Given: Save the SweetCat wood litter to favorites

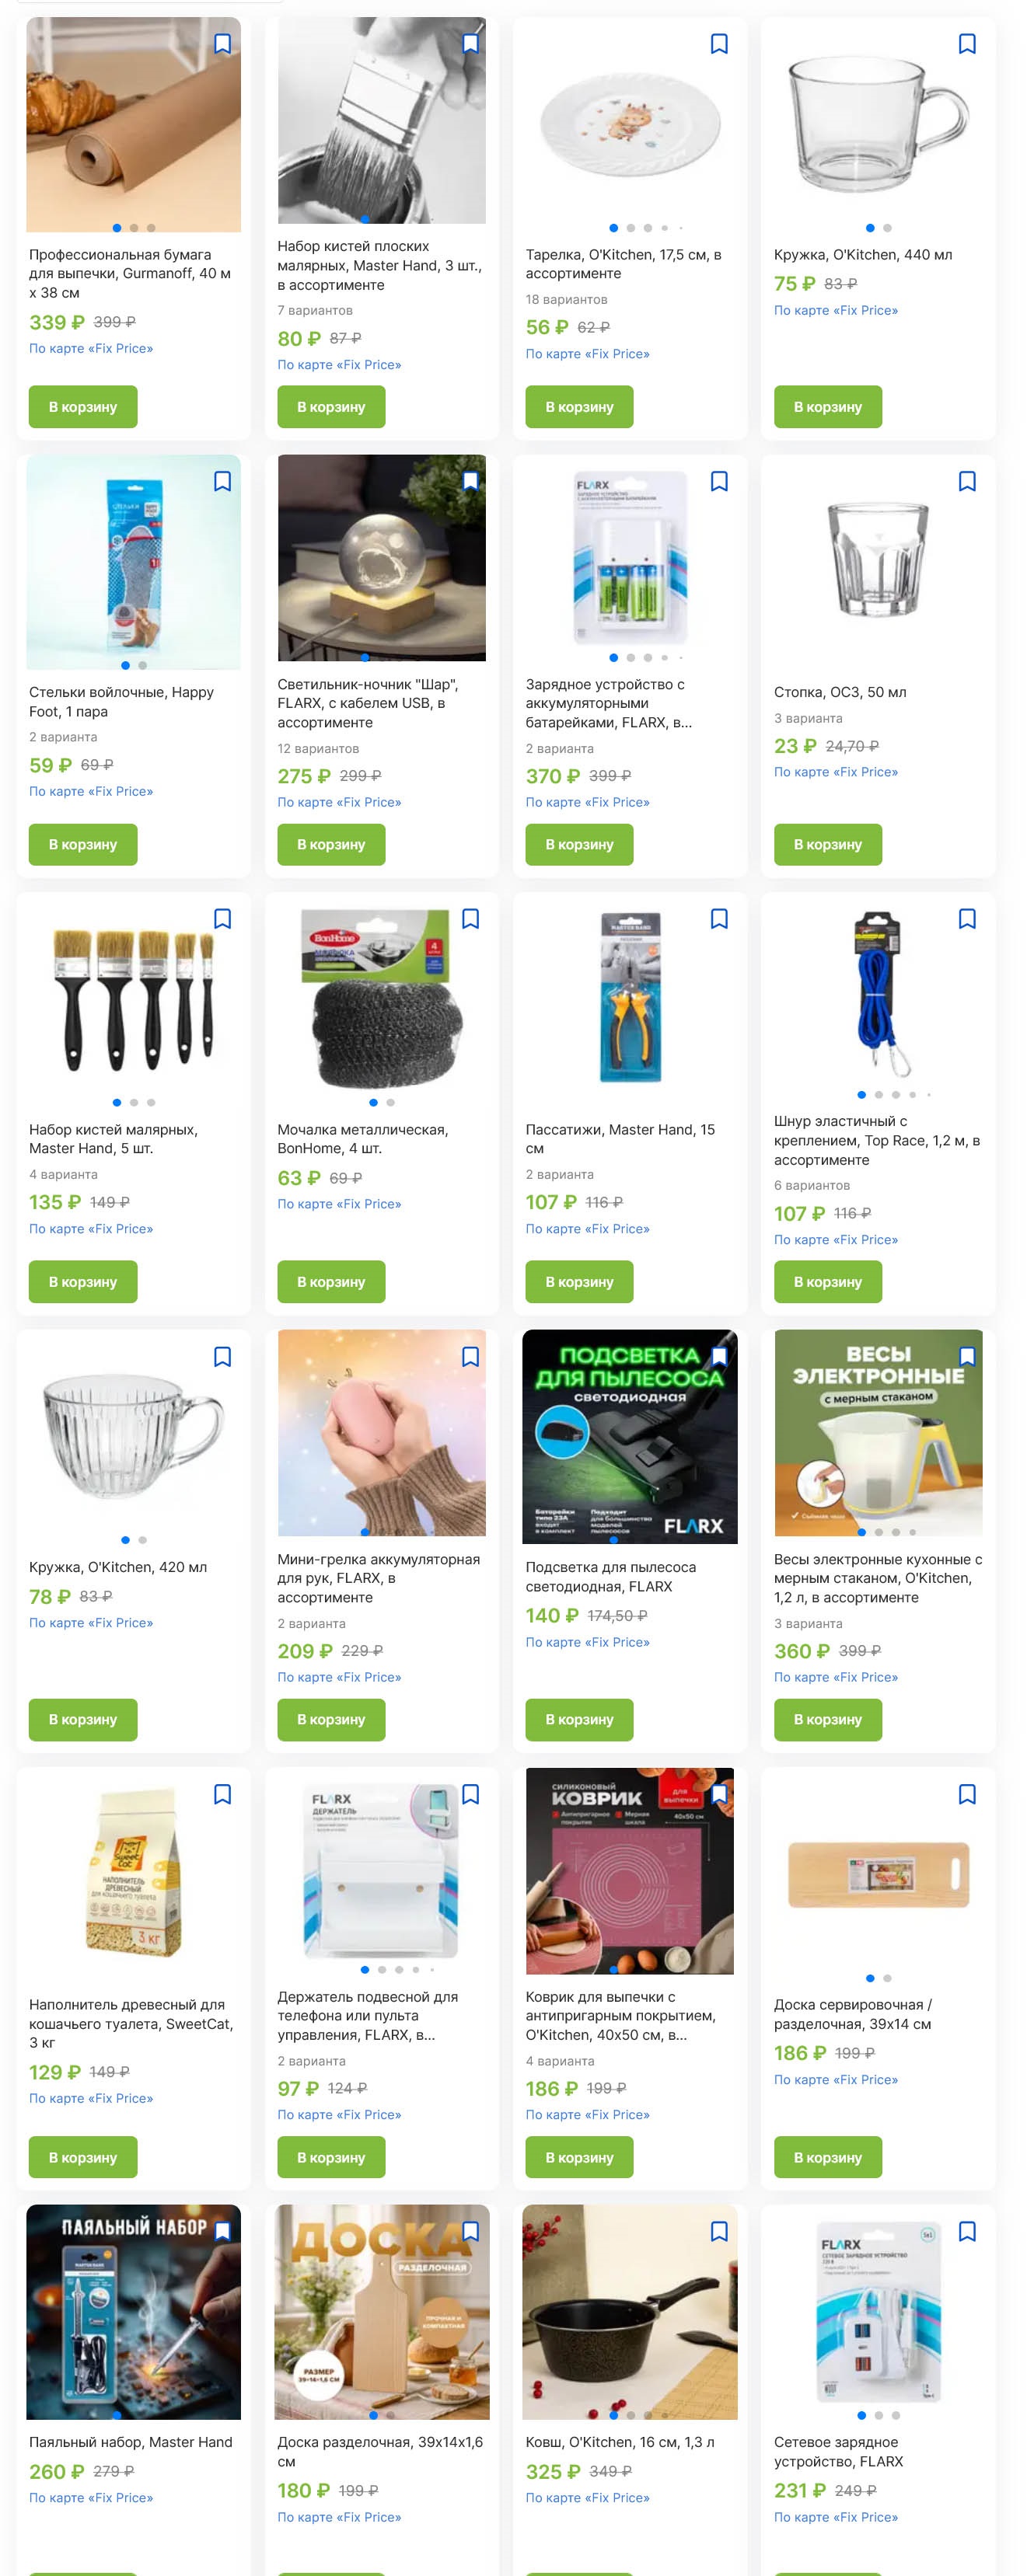Looking at the screenshot, I should click(x=222, y=1794).
